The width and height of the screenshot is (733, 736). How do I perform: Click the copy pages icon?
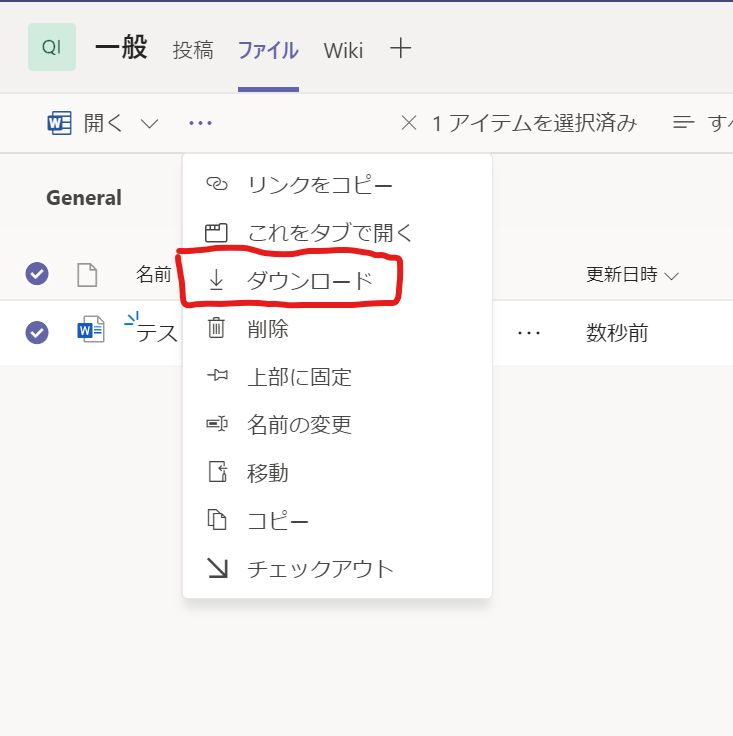[217, 520]
